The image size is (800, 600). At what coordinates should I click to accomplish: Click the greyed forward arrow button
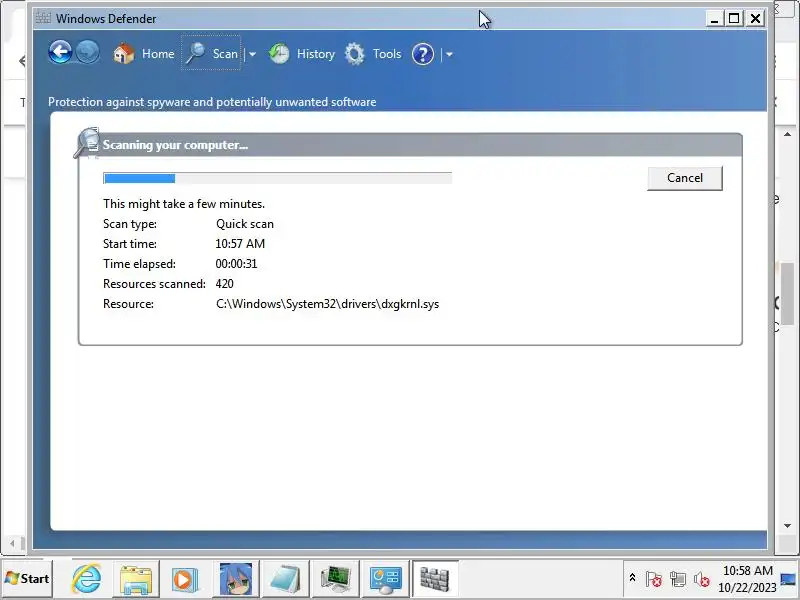click(x=88, y=53)
